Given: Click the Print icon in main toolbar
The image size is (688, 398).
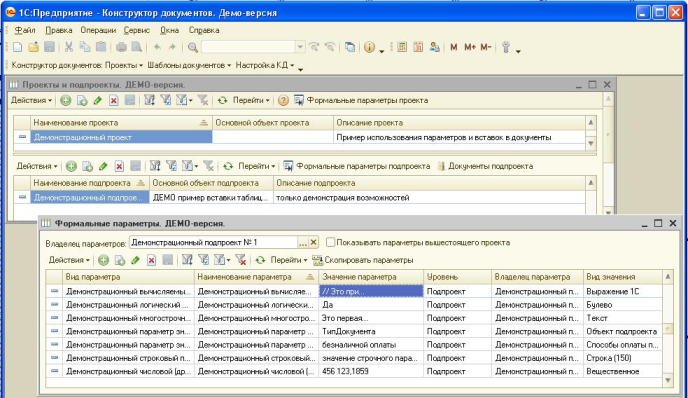Looking at the screenshot, I should (x=121, y=47).
